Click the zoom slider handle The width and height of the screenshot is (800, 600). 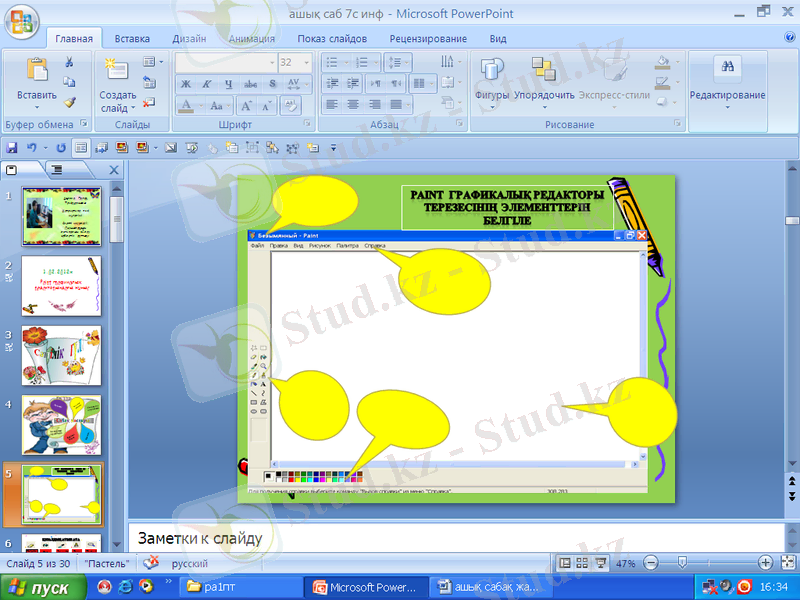click(x=681, y=563)
